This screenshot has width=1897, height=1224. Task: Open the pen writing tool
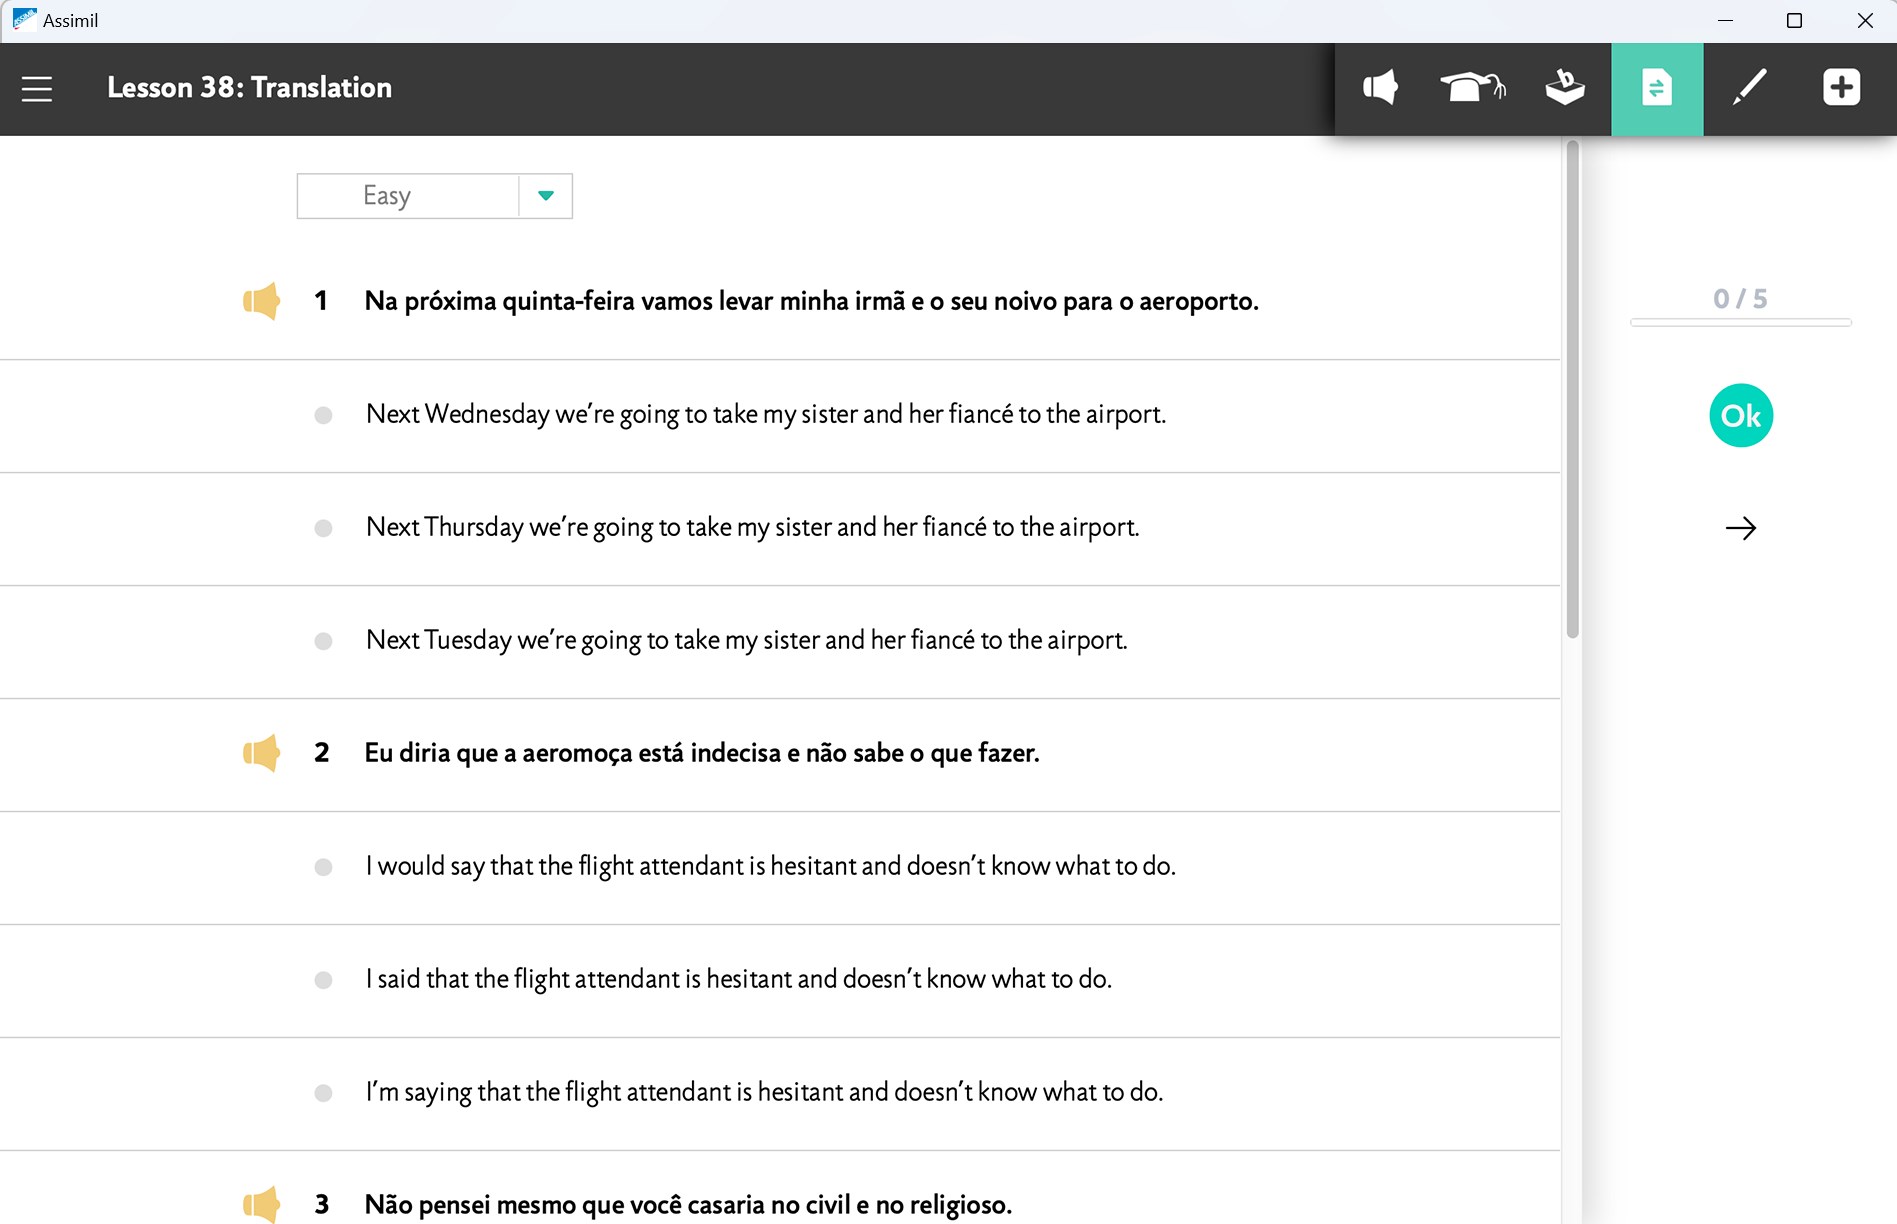[1749, 88]
